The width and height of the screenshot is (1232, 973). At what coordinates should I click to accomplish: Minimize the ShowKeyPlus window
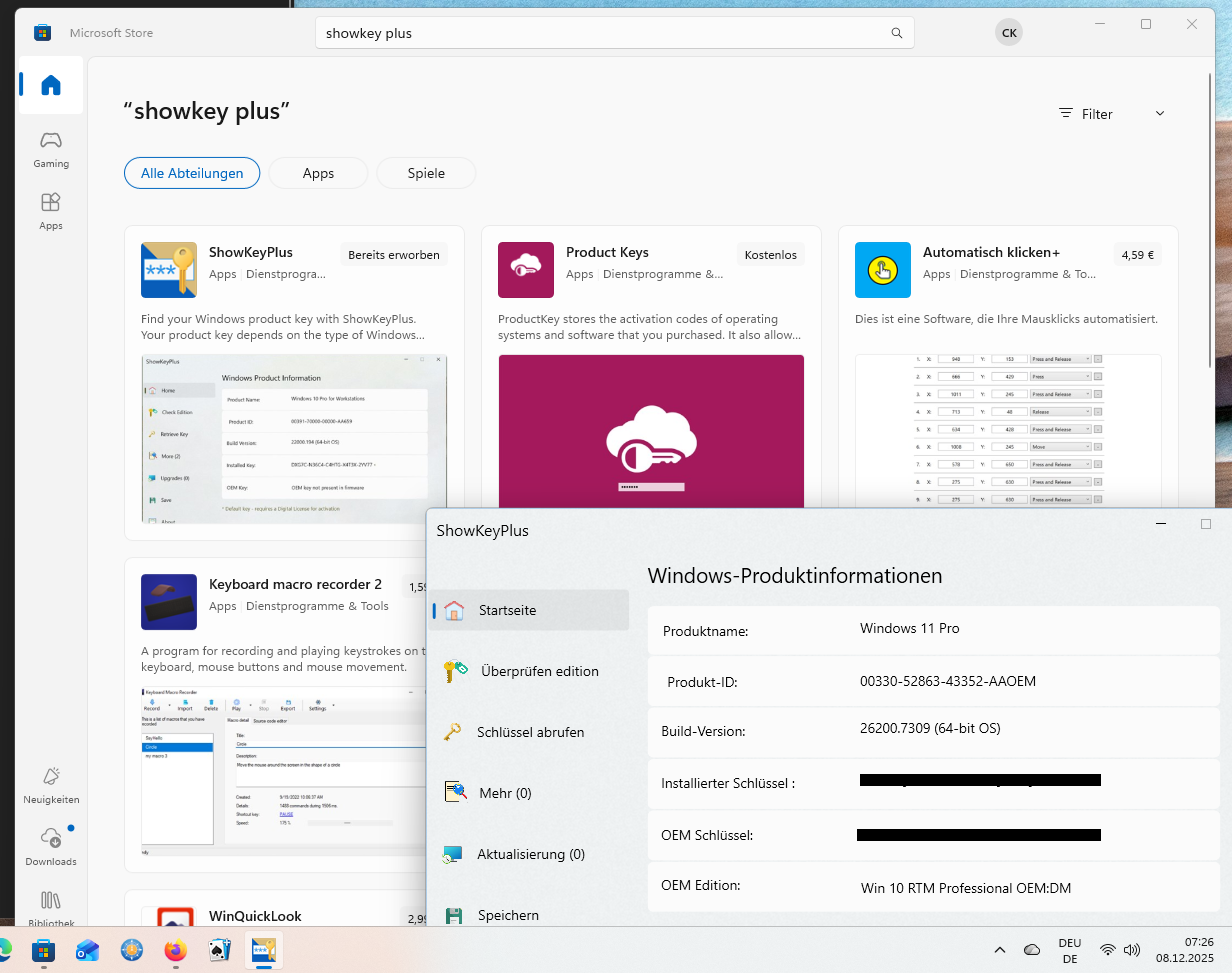pos(1161,524)
